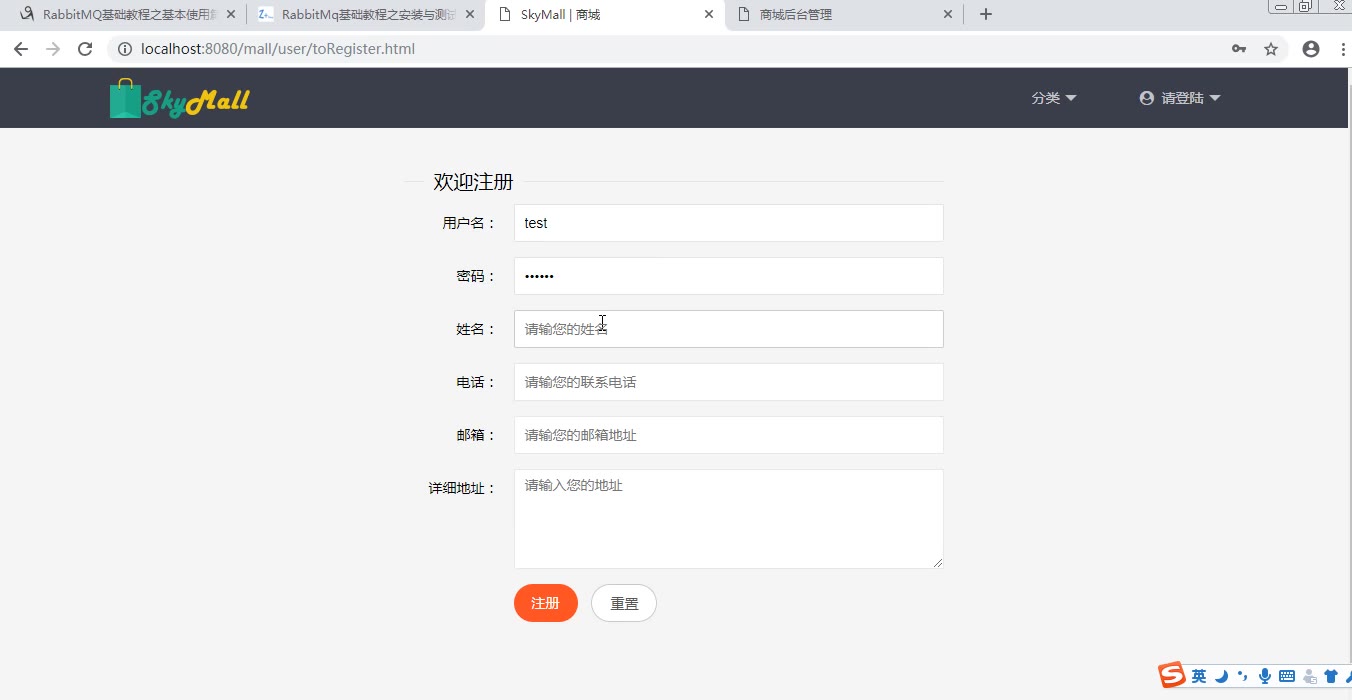1352x700 pixels.
Task: Open Chrome profile avatar icon
Action: coord(1311,49)
